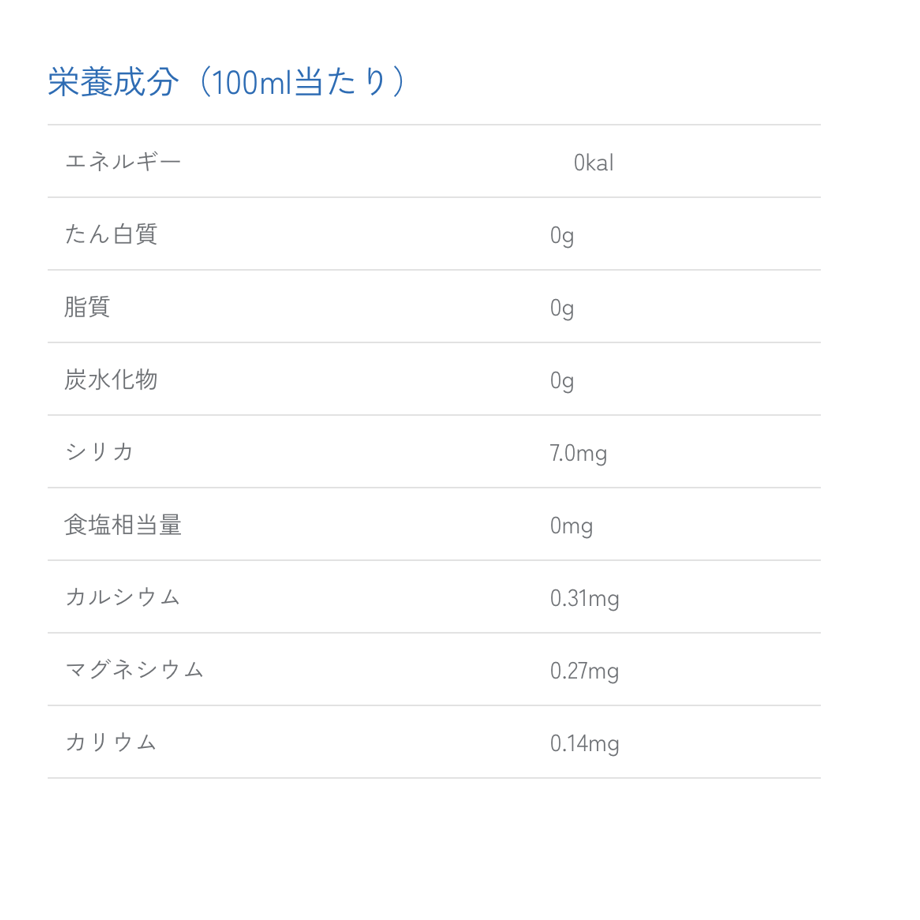Screen dimensions: 920x920
Task: Click the 0g value beside 脂質
Action: click(x=562, y=308)
